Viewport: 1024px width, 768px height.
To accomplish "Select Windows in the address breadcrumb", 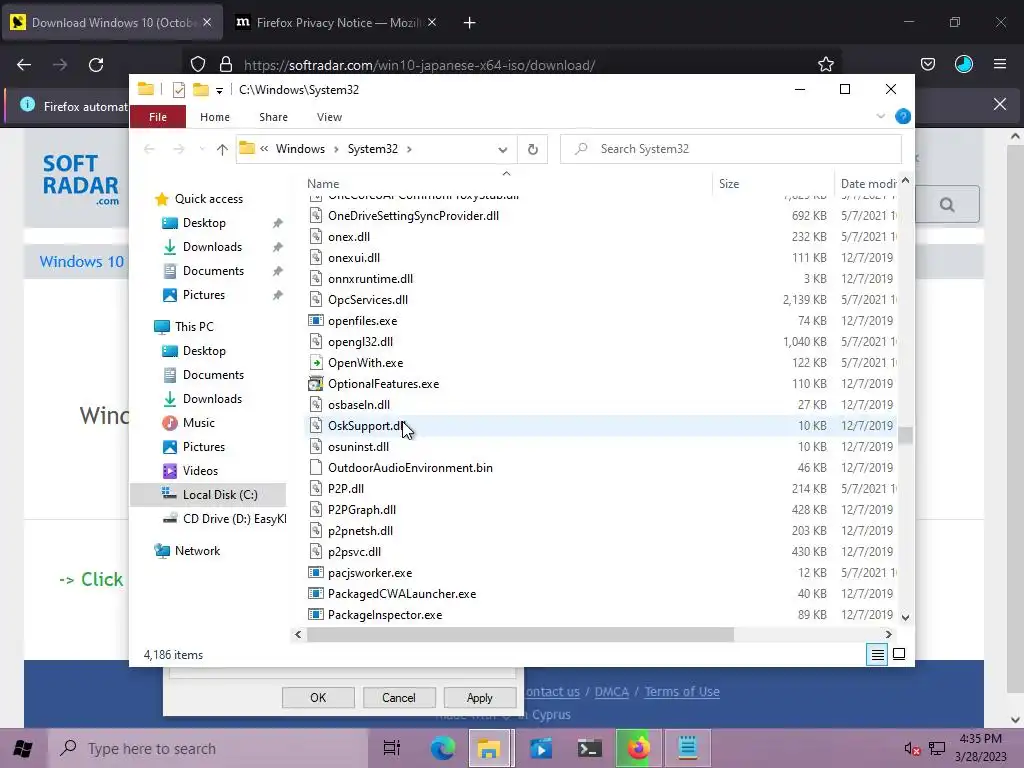I will 300,149.
